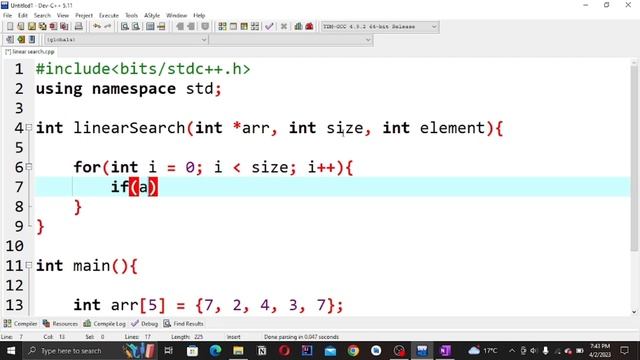
Task: Collapse the main function fold at line 11
Action: click(x=29, y=265)
